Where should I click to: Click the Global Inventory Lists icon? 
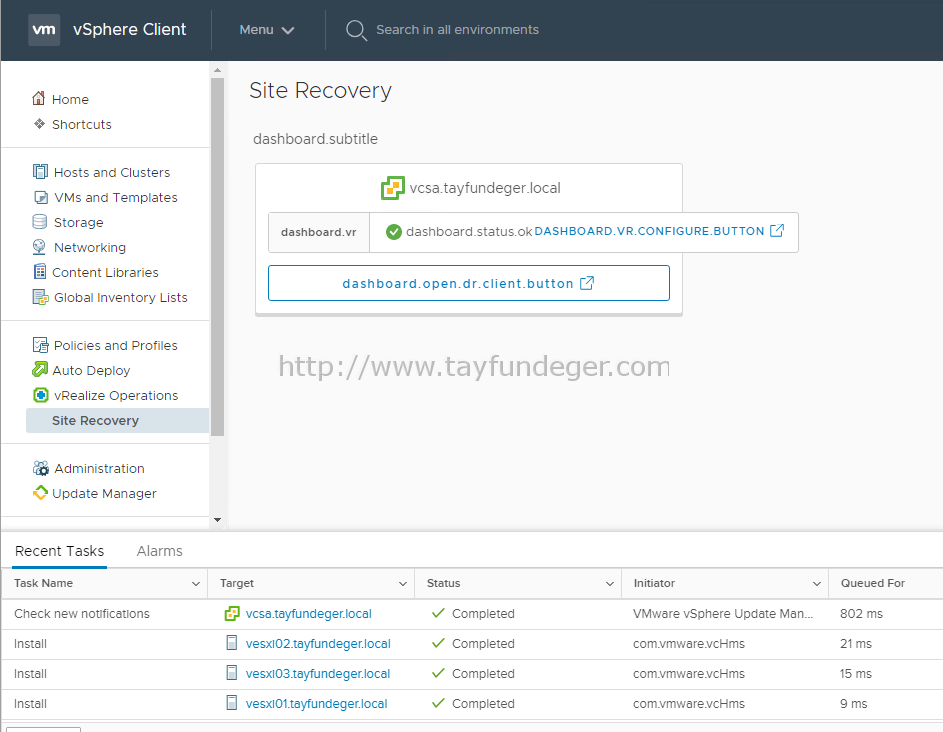[x=40, y=297]
